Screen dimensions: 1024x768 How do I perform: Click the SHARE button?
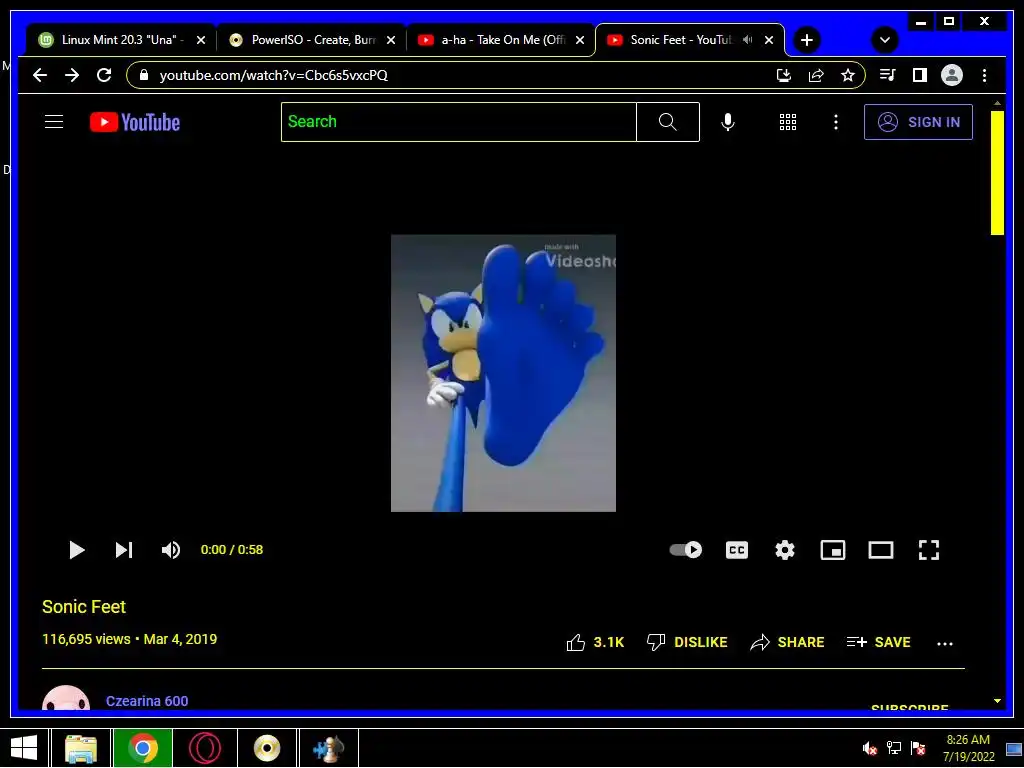(787, 643)
